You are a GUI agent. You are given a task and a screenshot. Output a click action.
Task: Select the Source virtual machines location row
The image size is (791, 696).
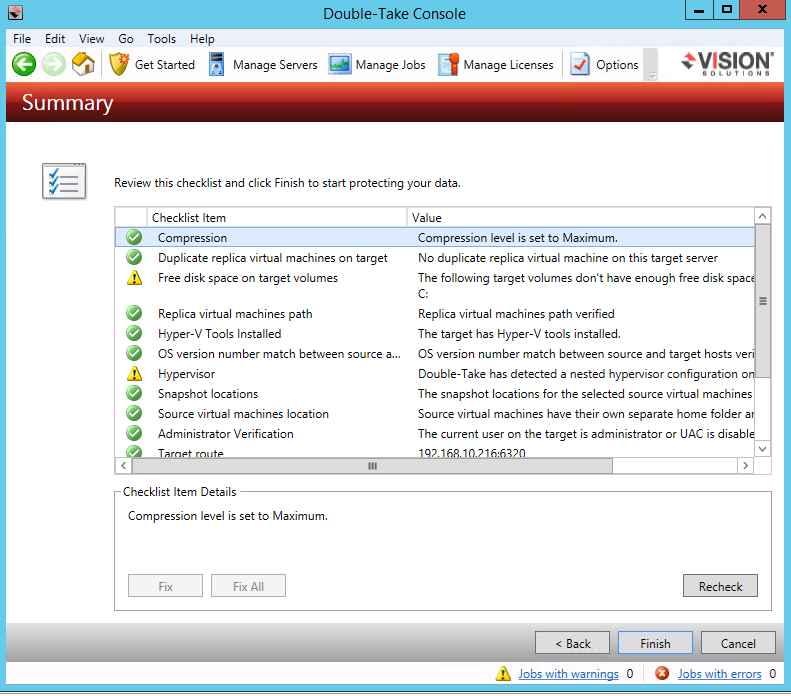click(435, 414)
